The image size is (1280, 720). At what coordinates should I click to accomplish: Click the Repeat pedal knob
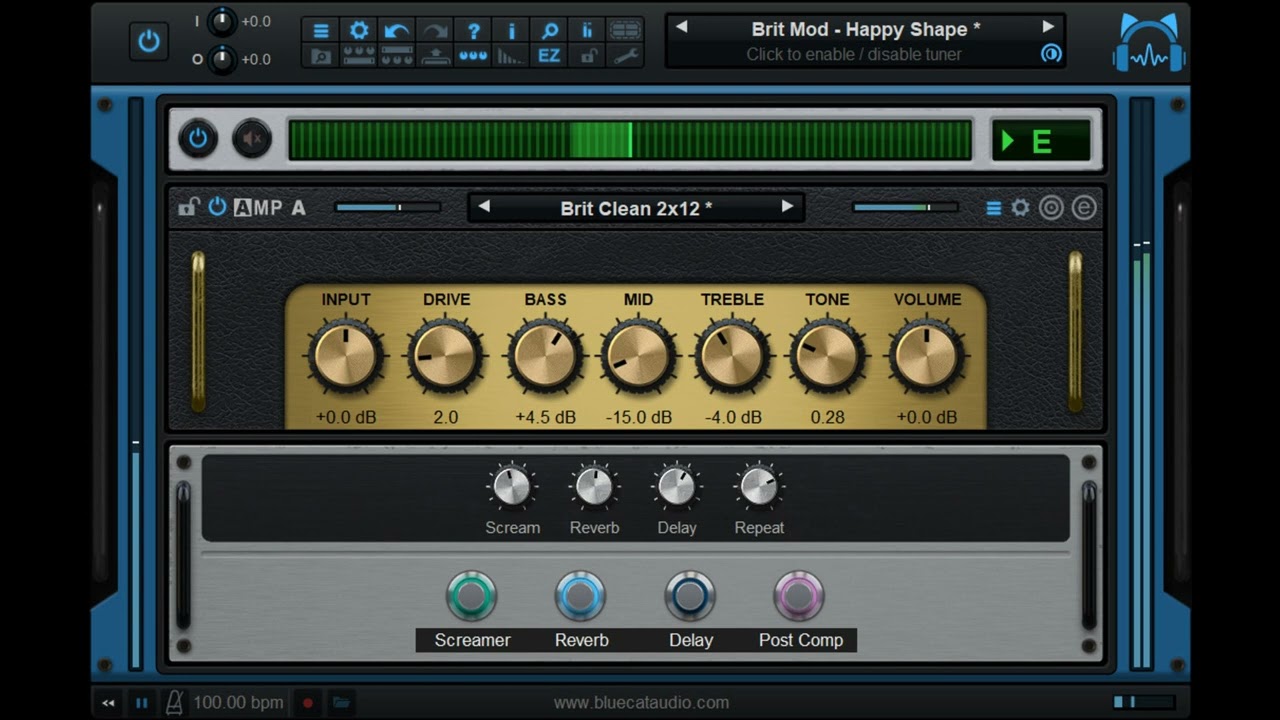(x=759, y=487)
